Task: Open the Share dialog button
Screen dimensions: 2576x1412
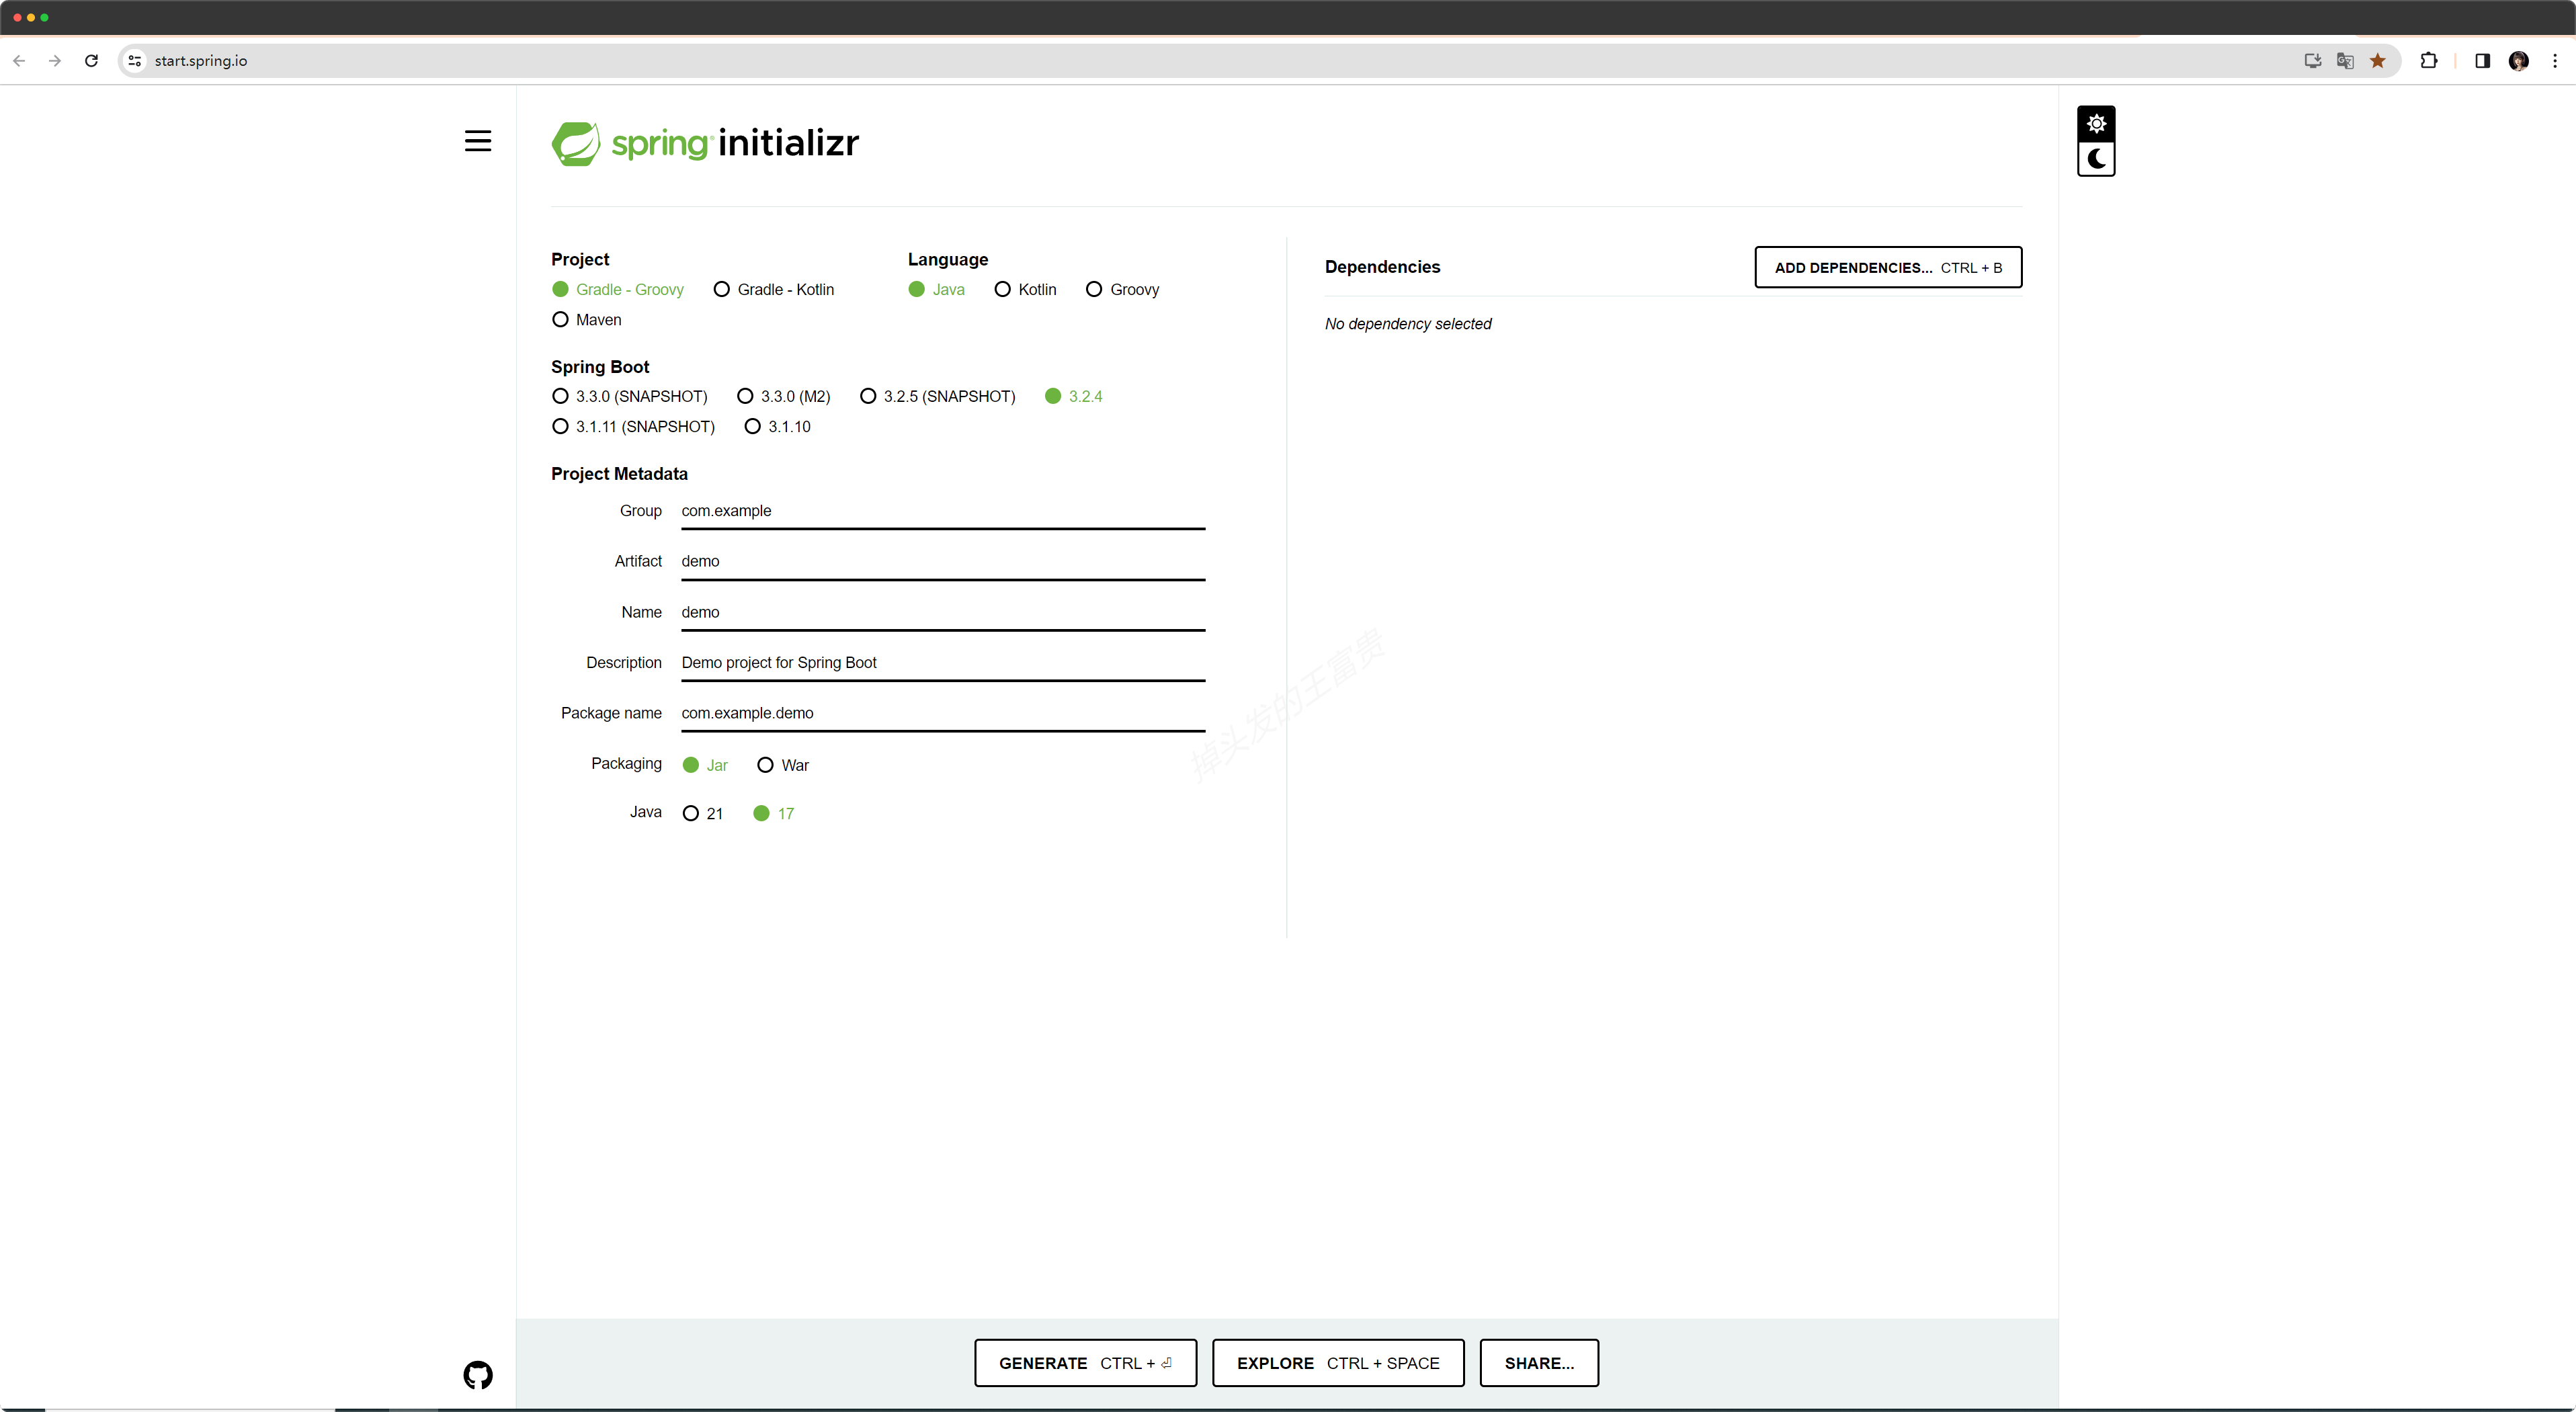Action: 1538,1363
